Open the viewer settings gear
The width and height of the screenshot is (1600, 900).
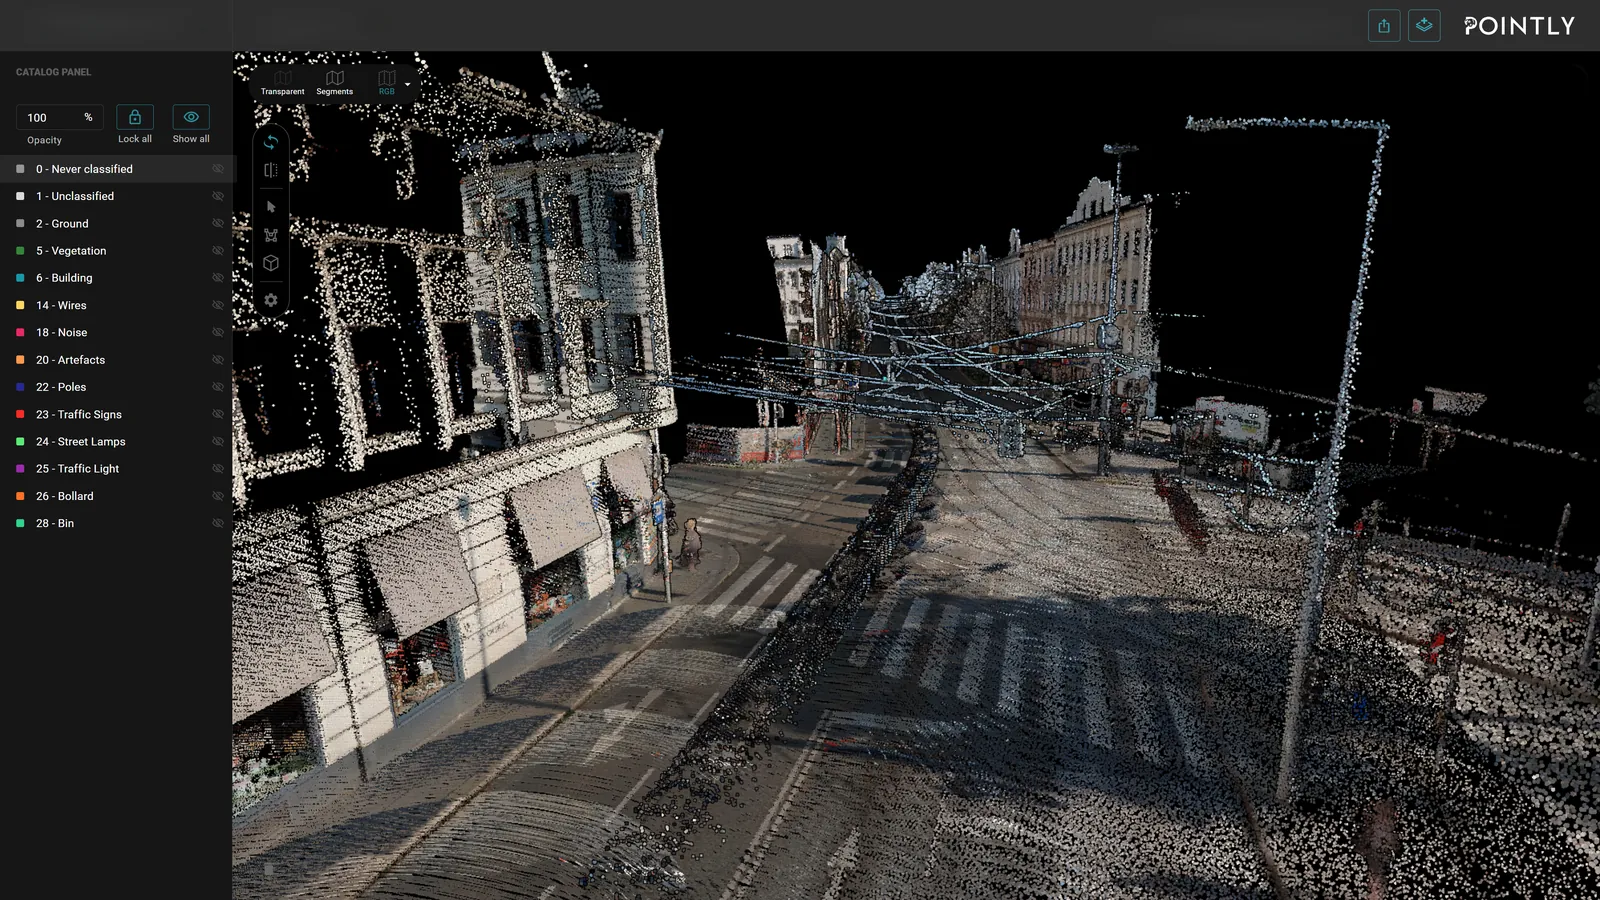(271, 300)
